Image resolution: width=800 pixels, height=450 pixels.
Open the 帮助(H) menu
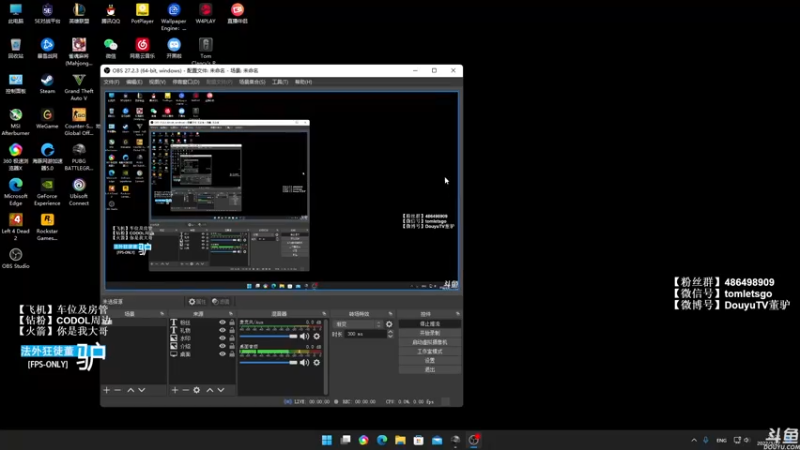(303, 82)
